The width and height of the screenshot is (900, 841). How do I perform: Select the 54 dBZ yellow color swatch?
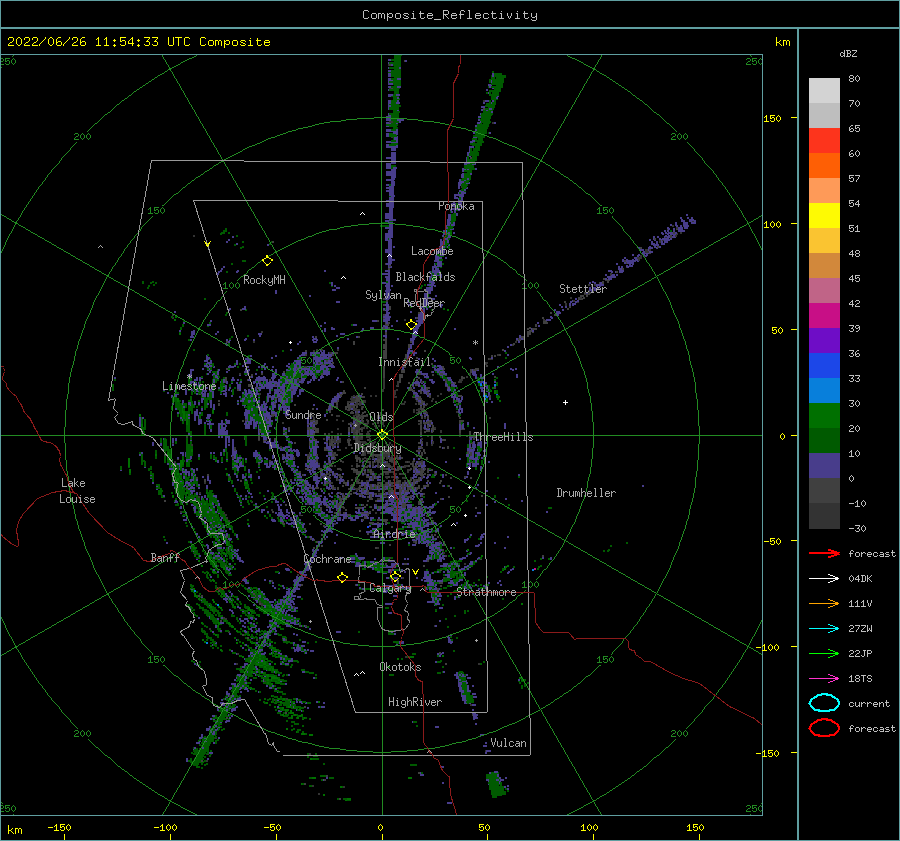[824, 215]
